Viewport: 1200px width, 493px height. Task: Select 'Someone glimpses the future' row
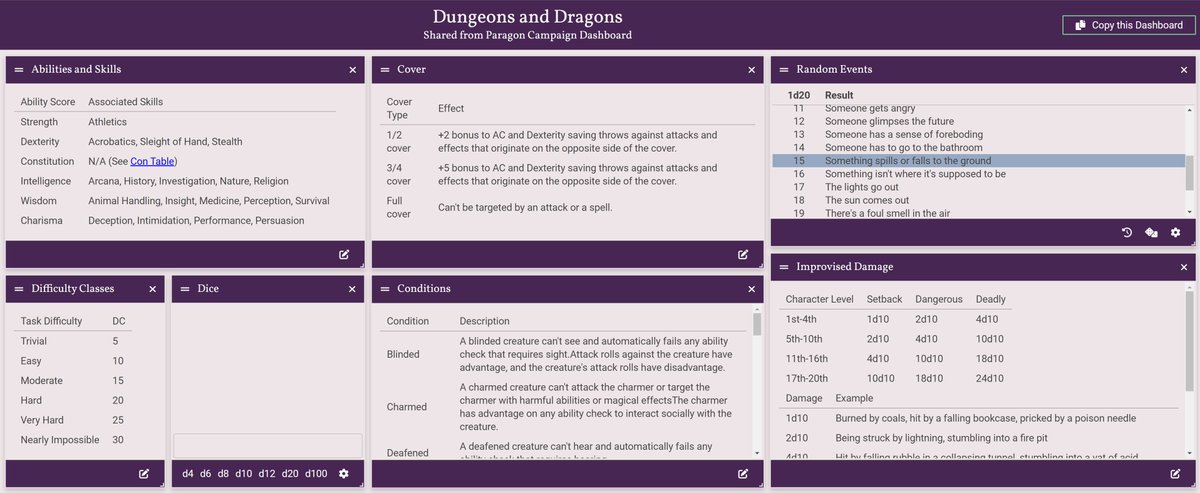(x=979, y=121)
